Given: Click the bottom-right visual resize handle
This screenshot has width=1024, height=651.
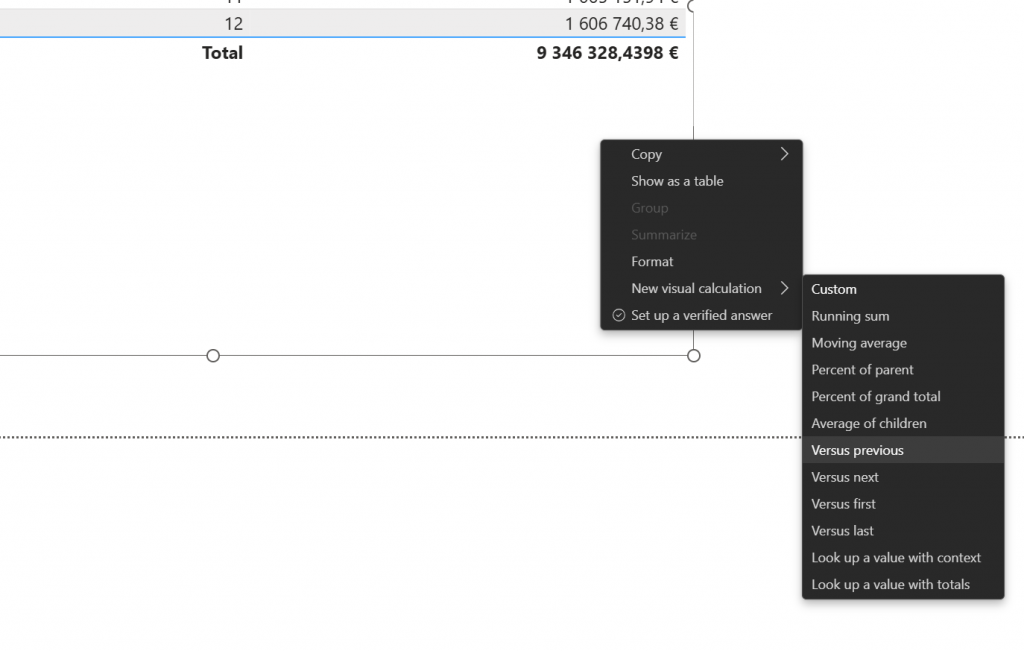Looking at the screenshot, I should 694,356.
